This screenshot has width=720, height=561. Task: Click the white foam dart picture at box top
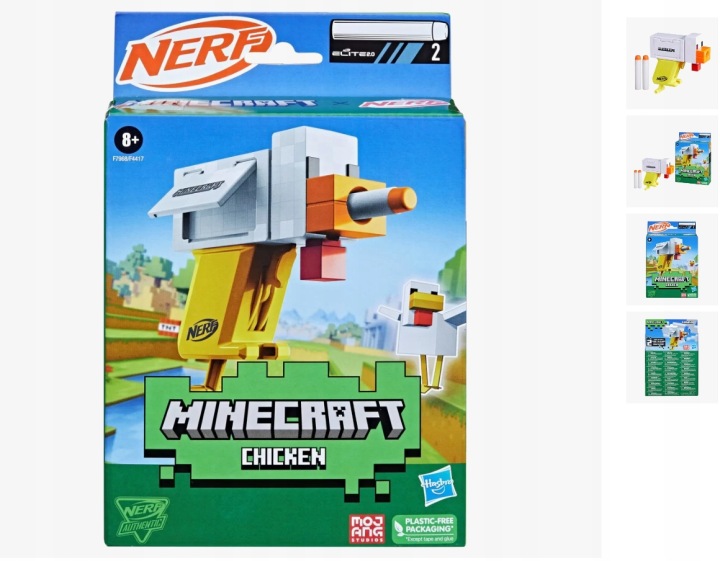tap(389, 30)
